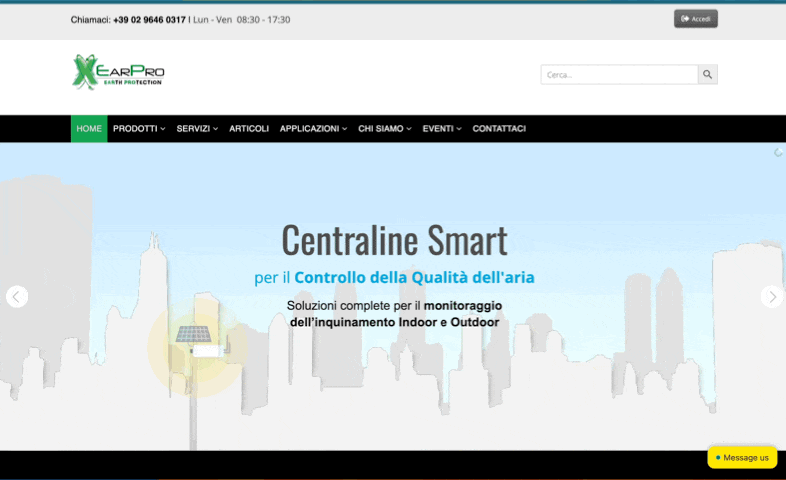Screen dimensions: 786x480
Task: Click the Controllo della Qualità dell'aria text
Action: click(x=421, y=277)
